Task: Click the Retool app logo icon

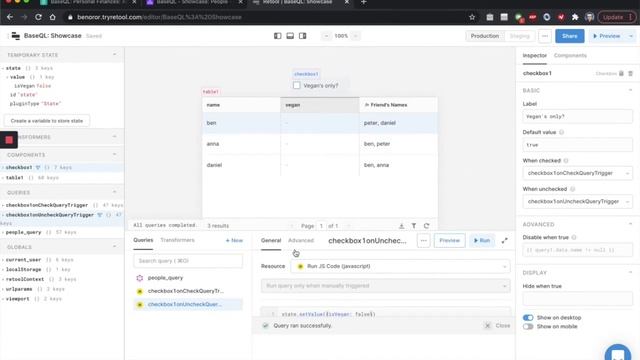Action: coord(16,36)
